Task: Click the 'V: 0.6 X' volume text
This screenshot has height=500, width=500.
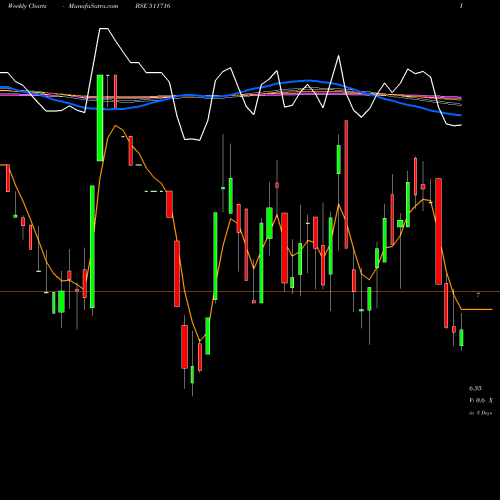Action: pos(481,401)
